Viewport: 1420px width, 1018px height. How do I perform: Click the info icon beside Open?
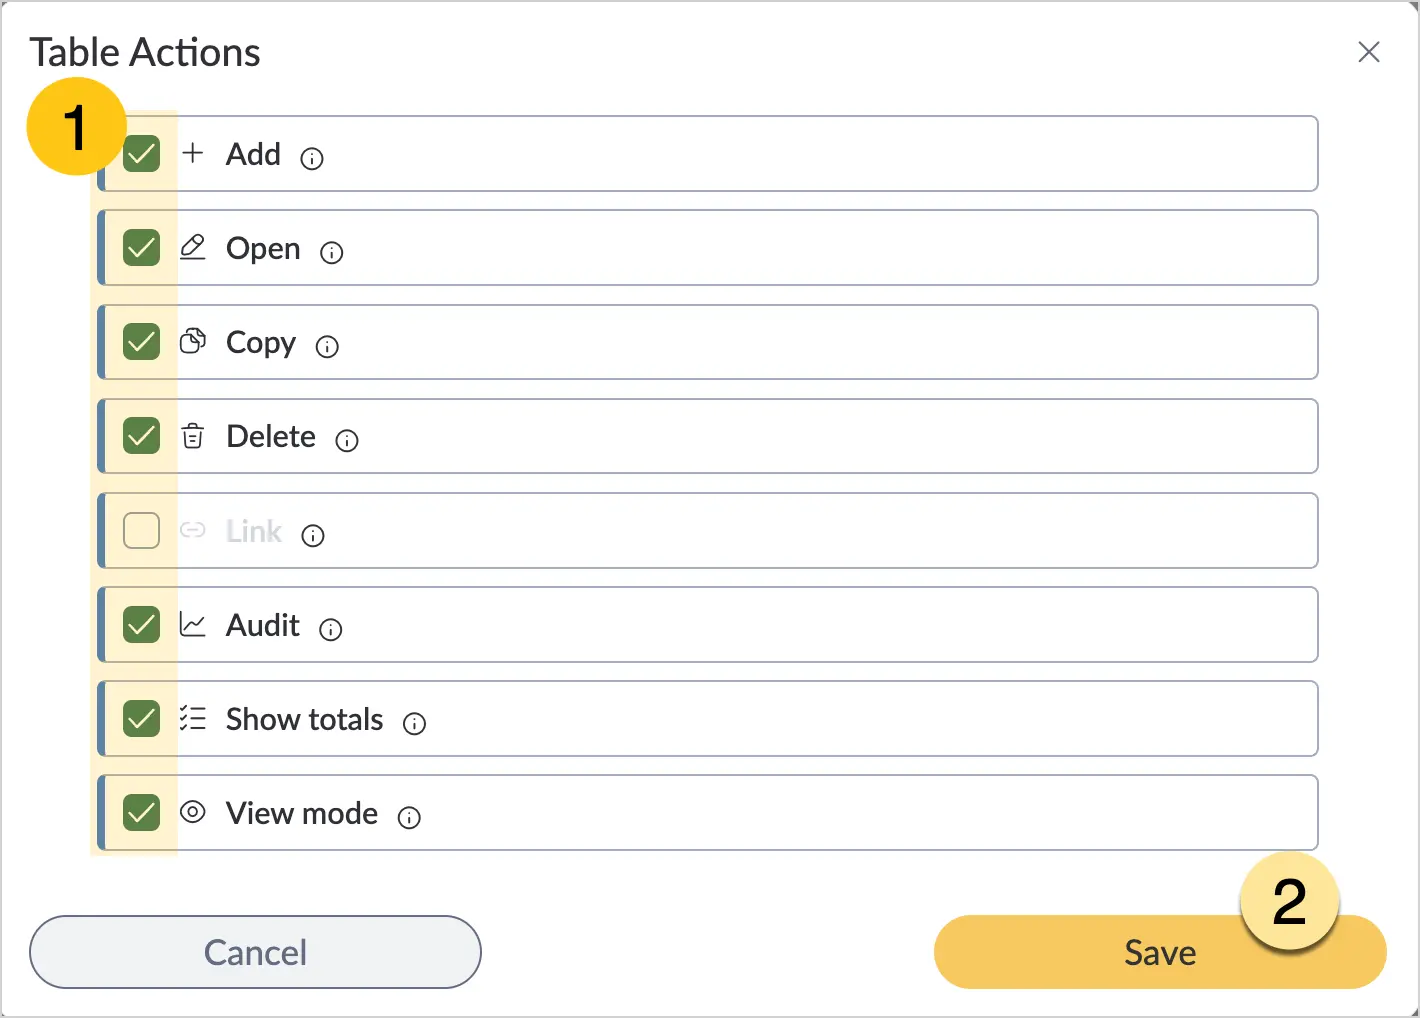coord(331,253)
